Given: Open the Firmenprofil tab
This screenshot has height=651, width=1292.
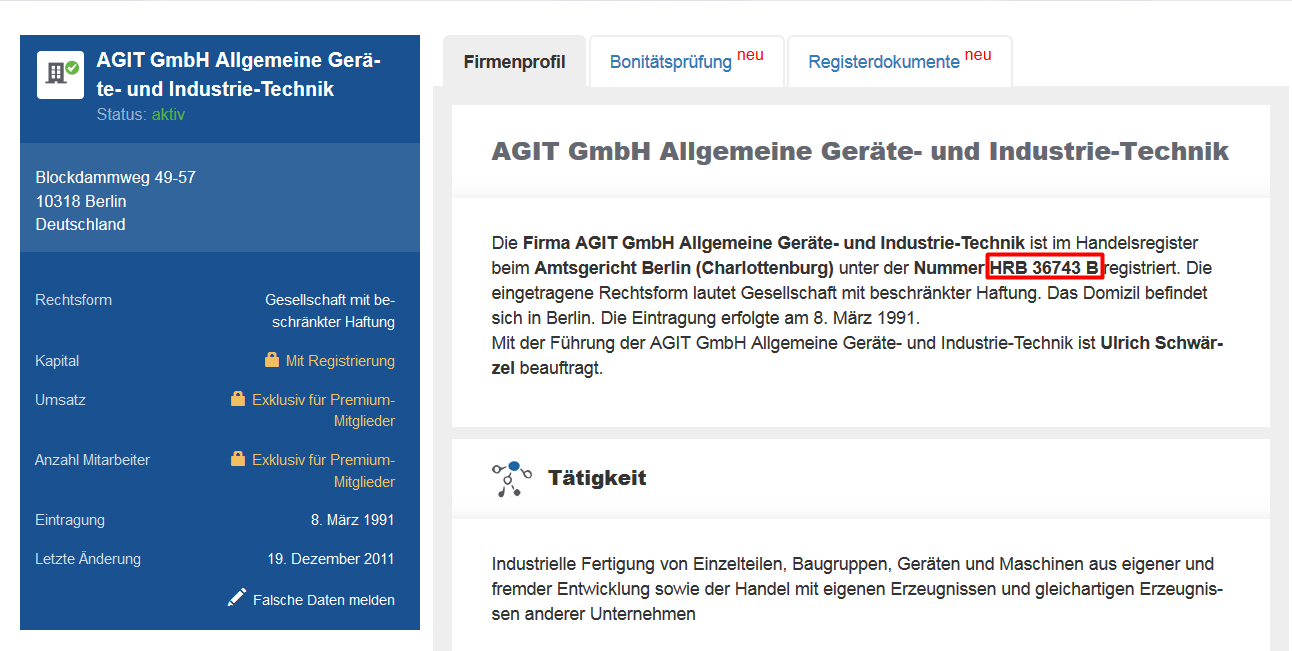Looking at the screenshot, I should point(514,62).
